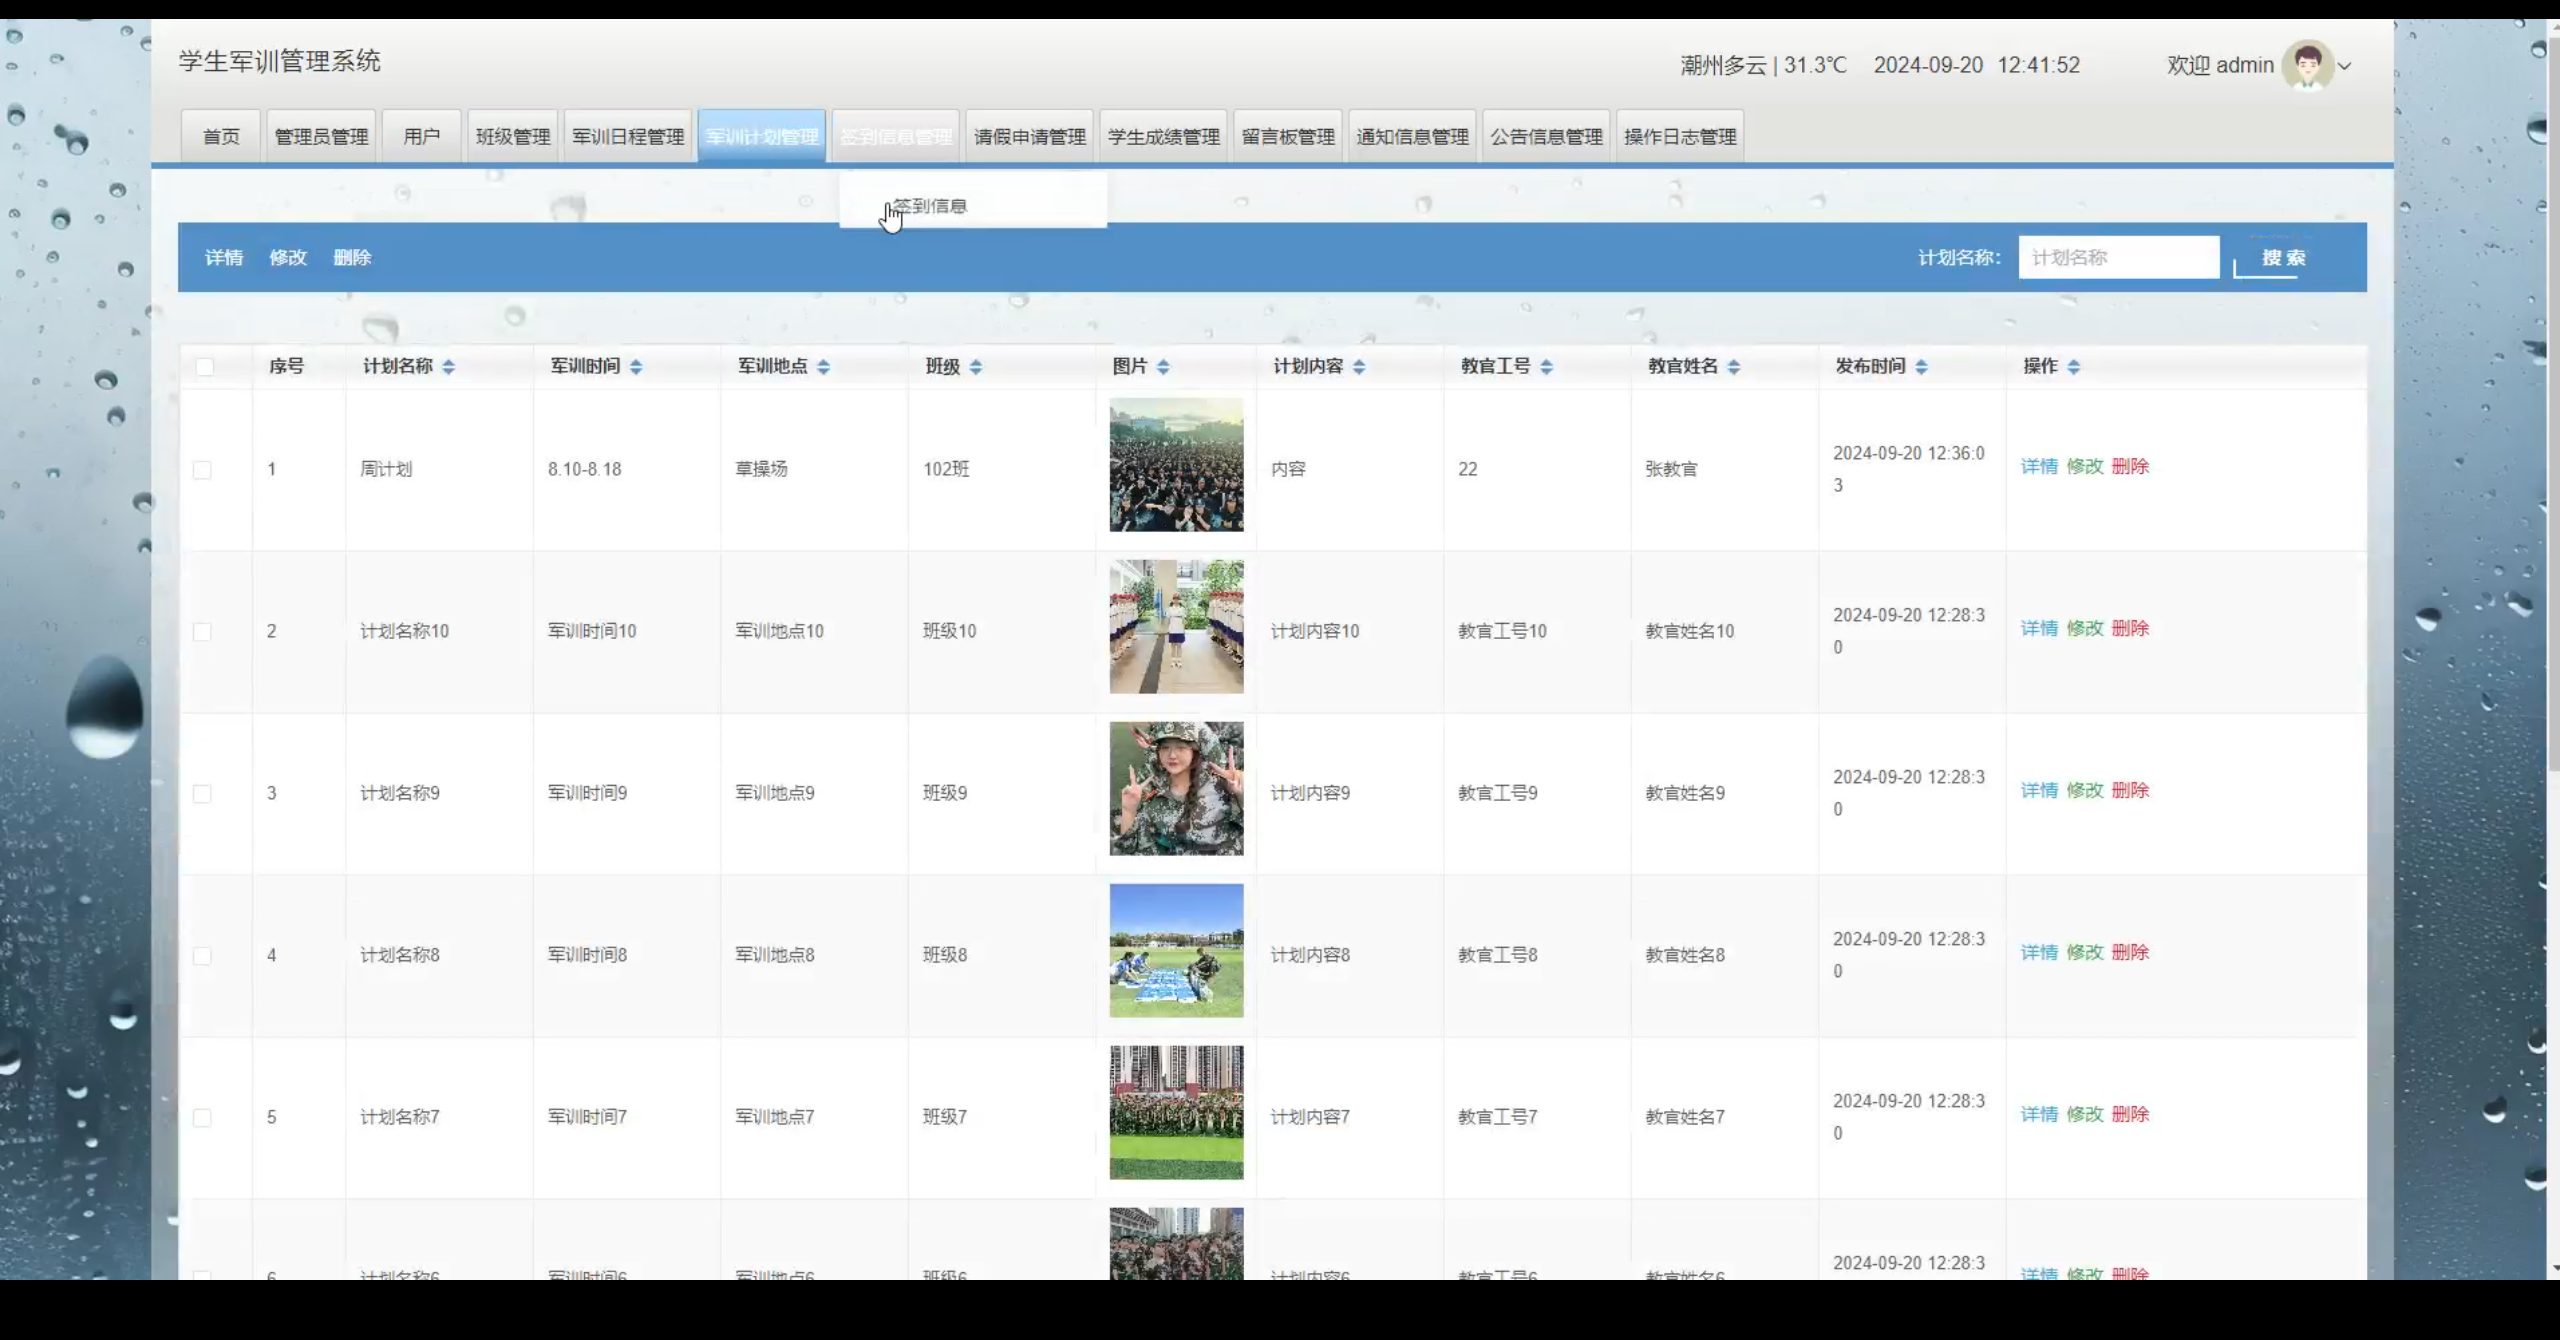Click 搜索 search button

pyautogui.click(x=2283, y=258)
